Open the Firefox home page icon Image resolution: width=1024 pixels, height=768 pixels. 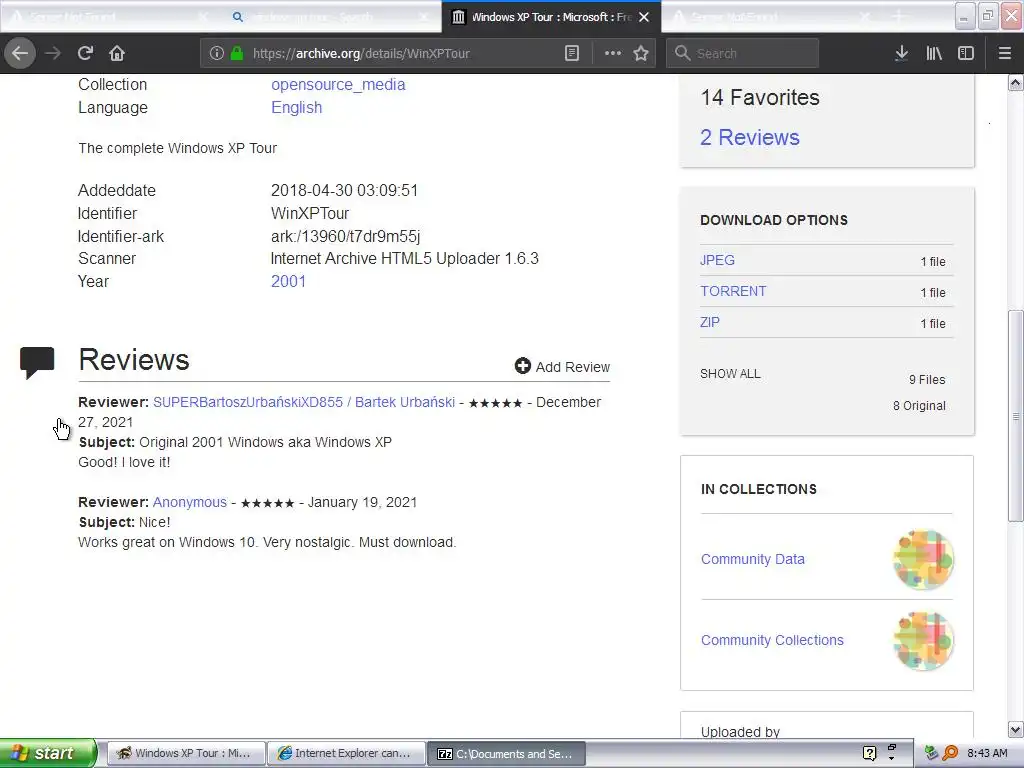click(117, 53)
